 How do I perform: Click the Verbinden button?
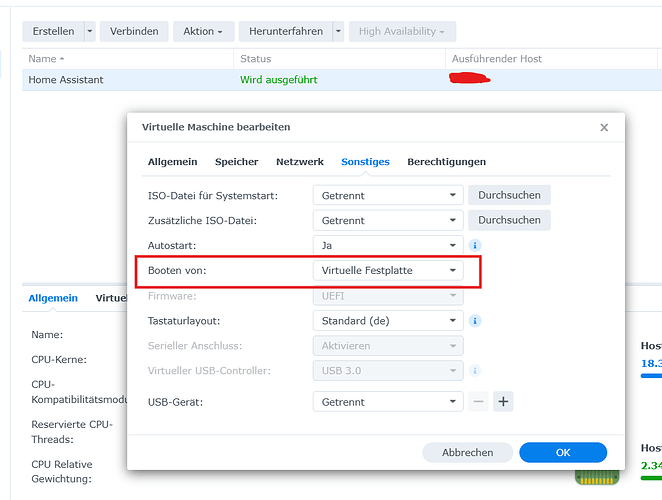point(134,31)
